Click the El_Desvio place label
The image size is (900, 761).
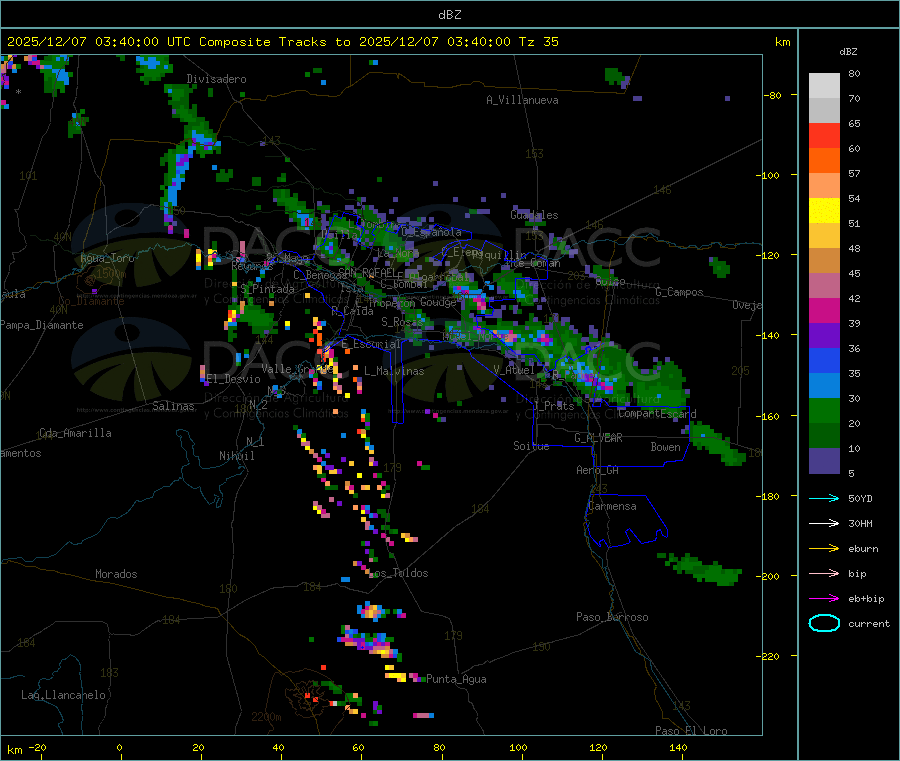[234, 379]
